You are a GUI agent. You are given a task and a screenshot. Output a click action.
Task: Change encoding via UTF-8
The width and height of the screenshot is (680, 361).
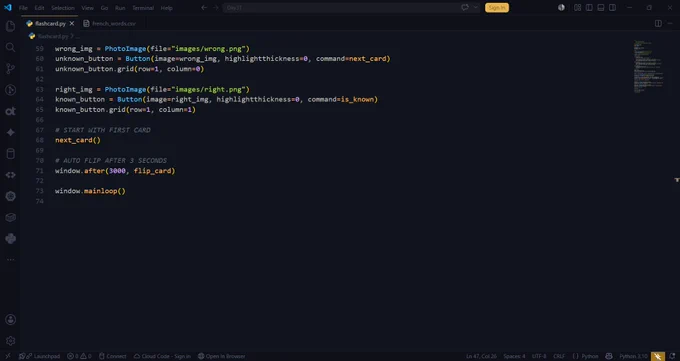point(539,356)
